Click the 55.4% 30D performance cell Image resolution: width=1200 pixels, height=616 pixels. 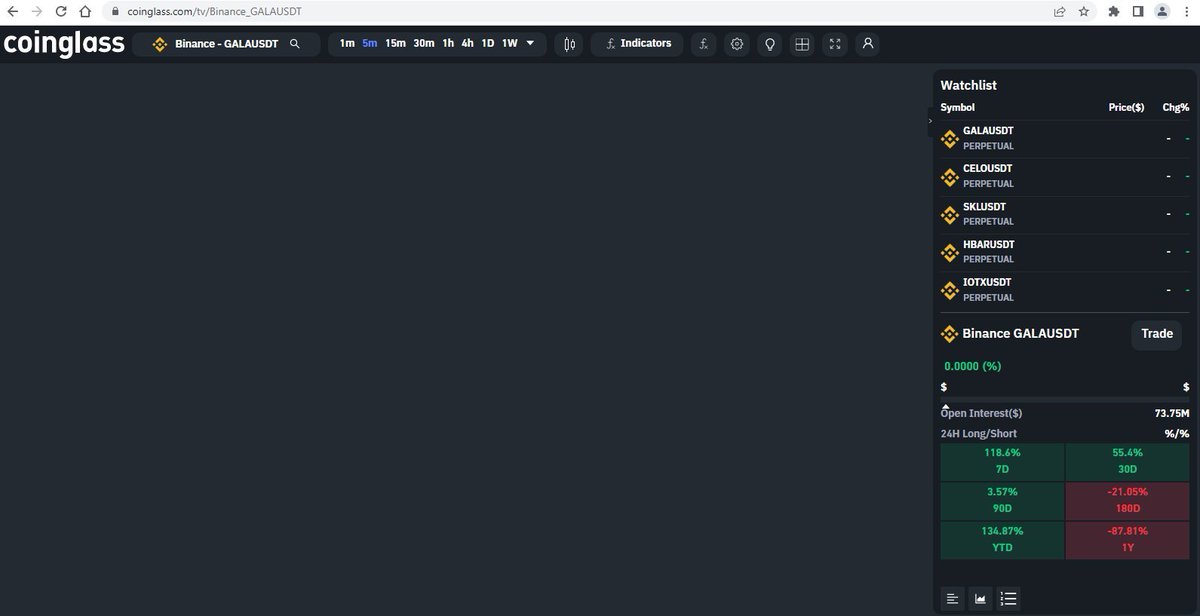pyautogui.click(x=1127, y=462)
